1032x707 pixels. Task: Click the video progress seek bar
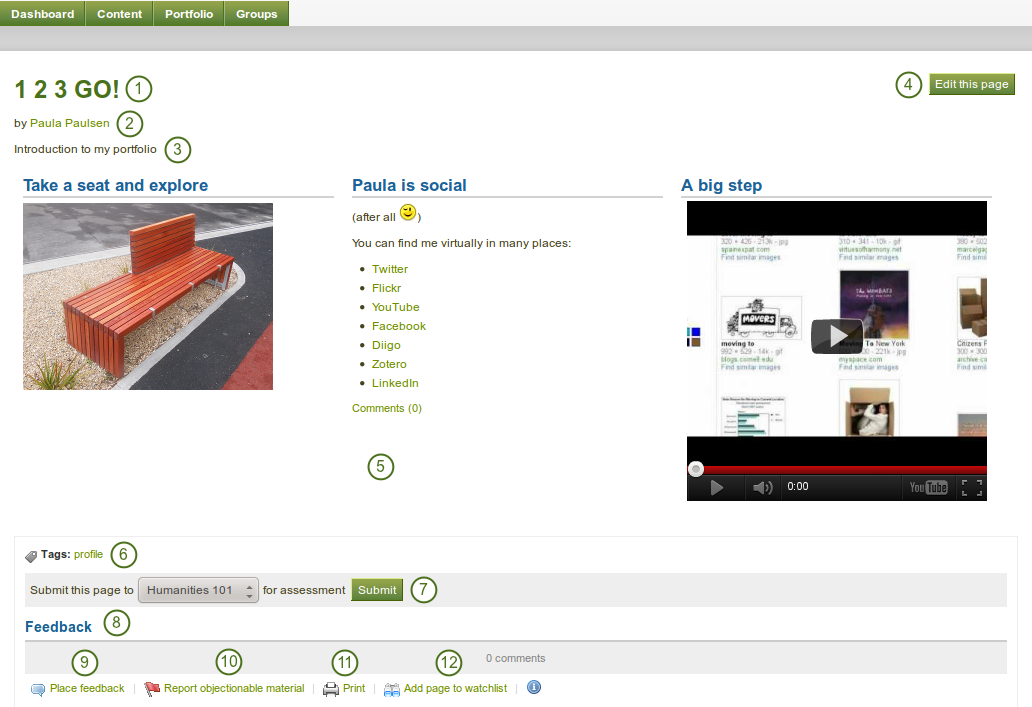click(836, 468)
